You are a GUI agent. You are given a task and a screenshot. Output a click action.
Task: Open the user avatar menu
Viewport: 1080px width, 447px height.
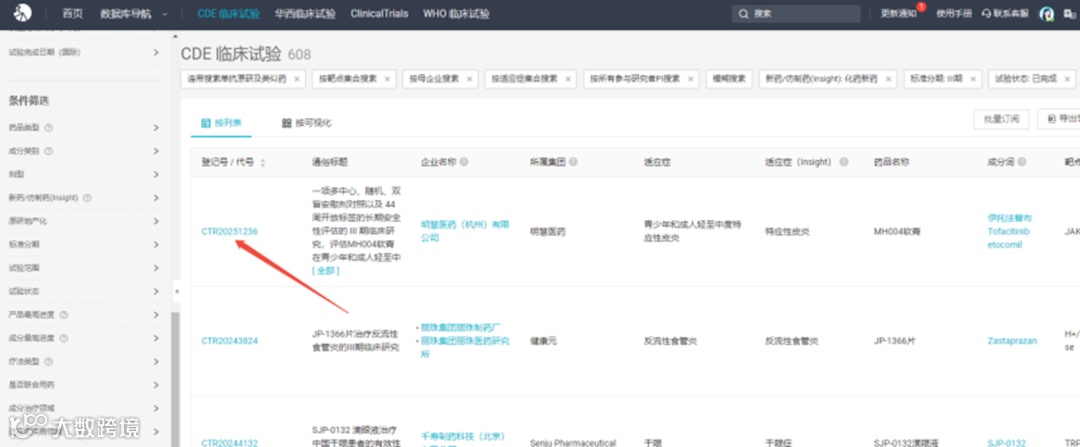(1046, 14)
